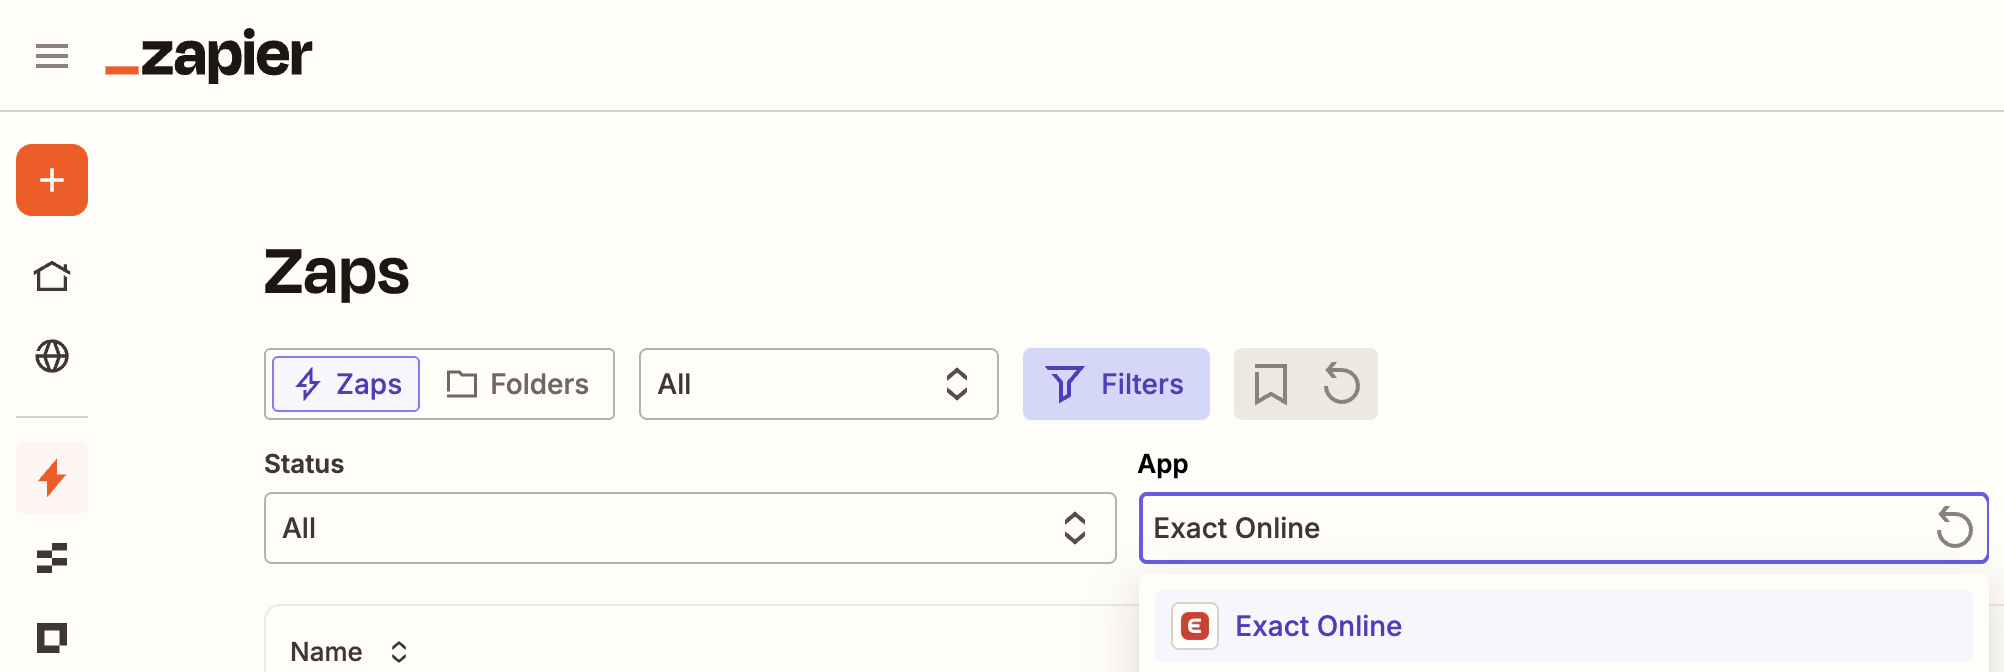Sort by the Name column
This screenshot has height=672, width=2004.
[x=348, y=652]
